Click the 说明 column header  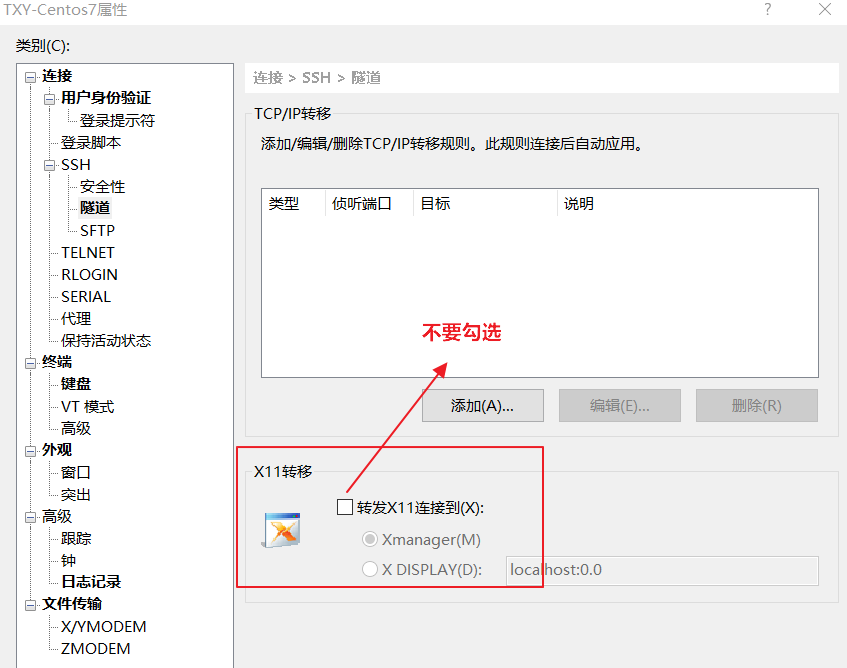coord(687,204)
